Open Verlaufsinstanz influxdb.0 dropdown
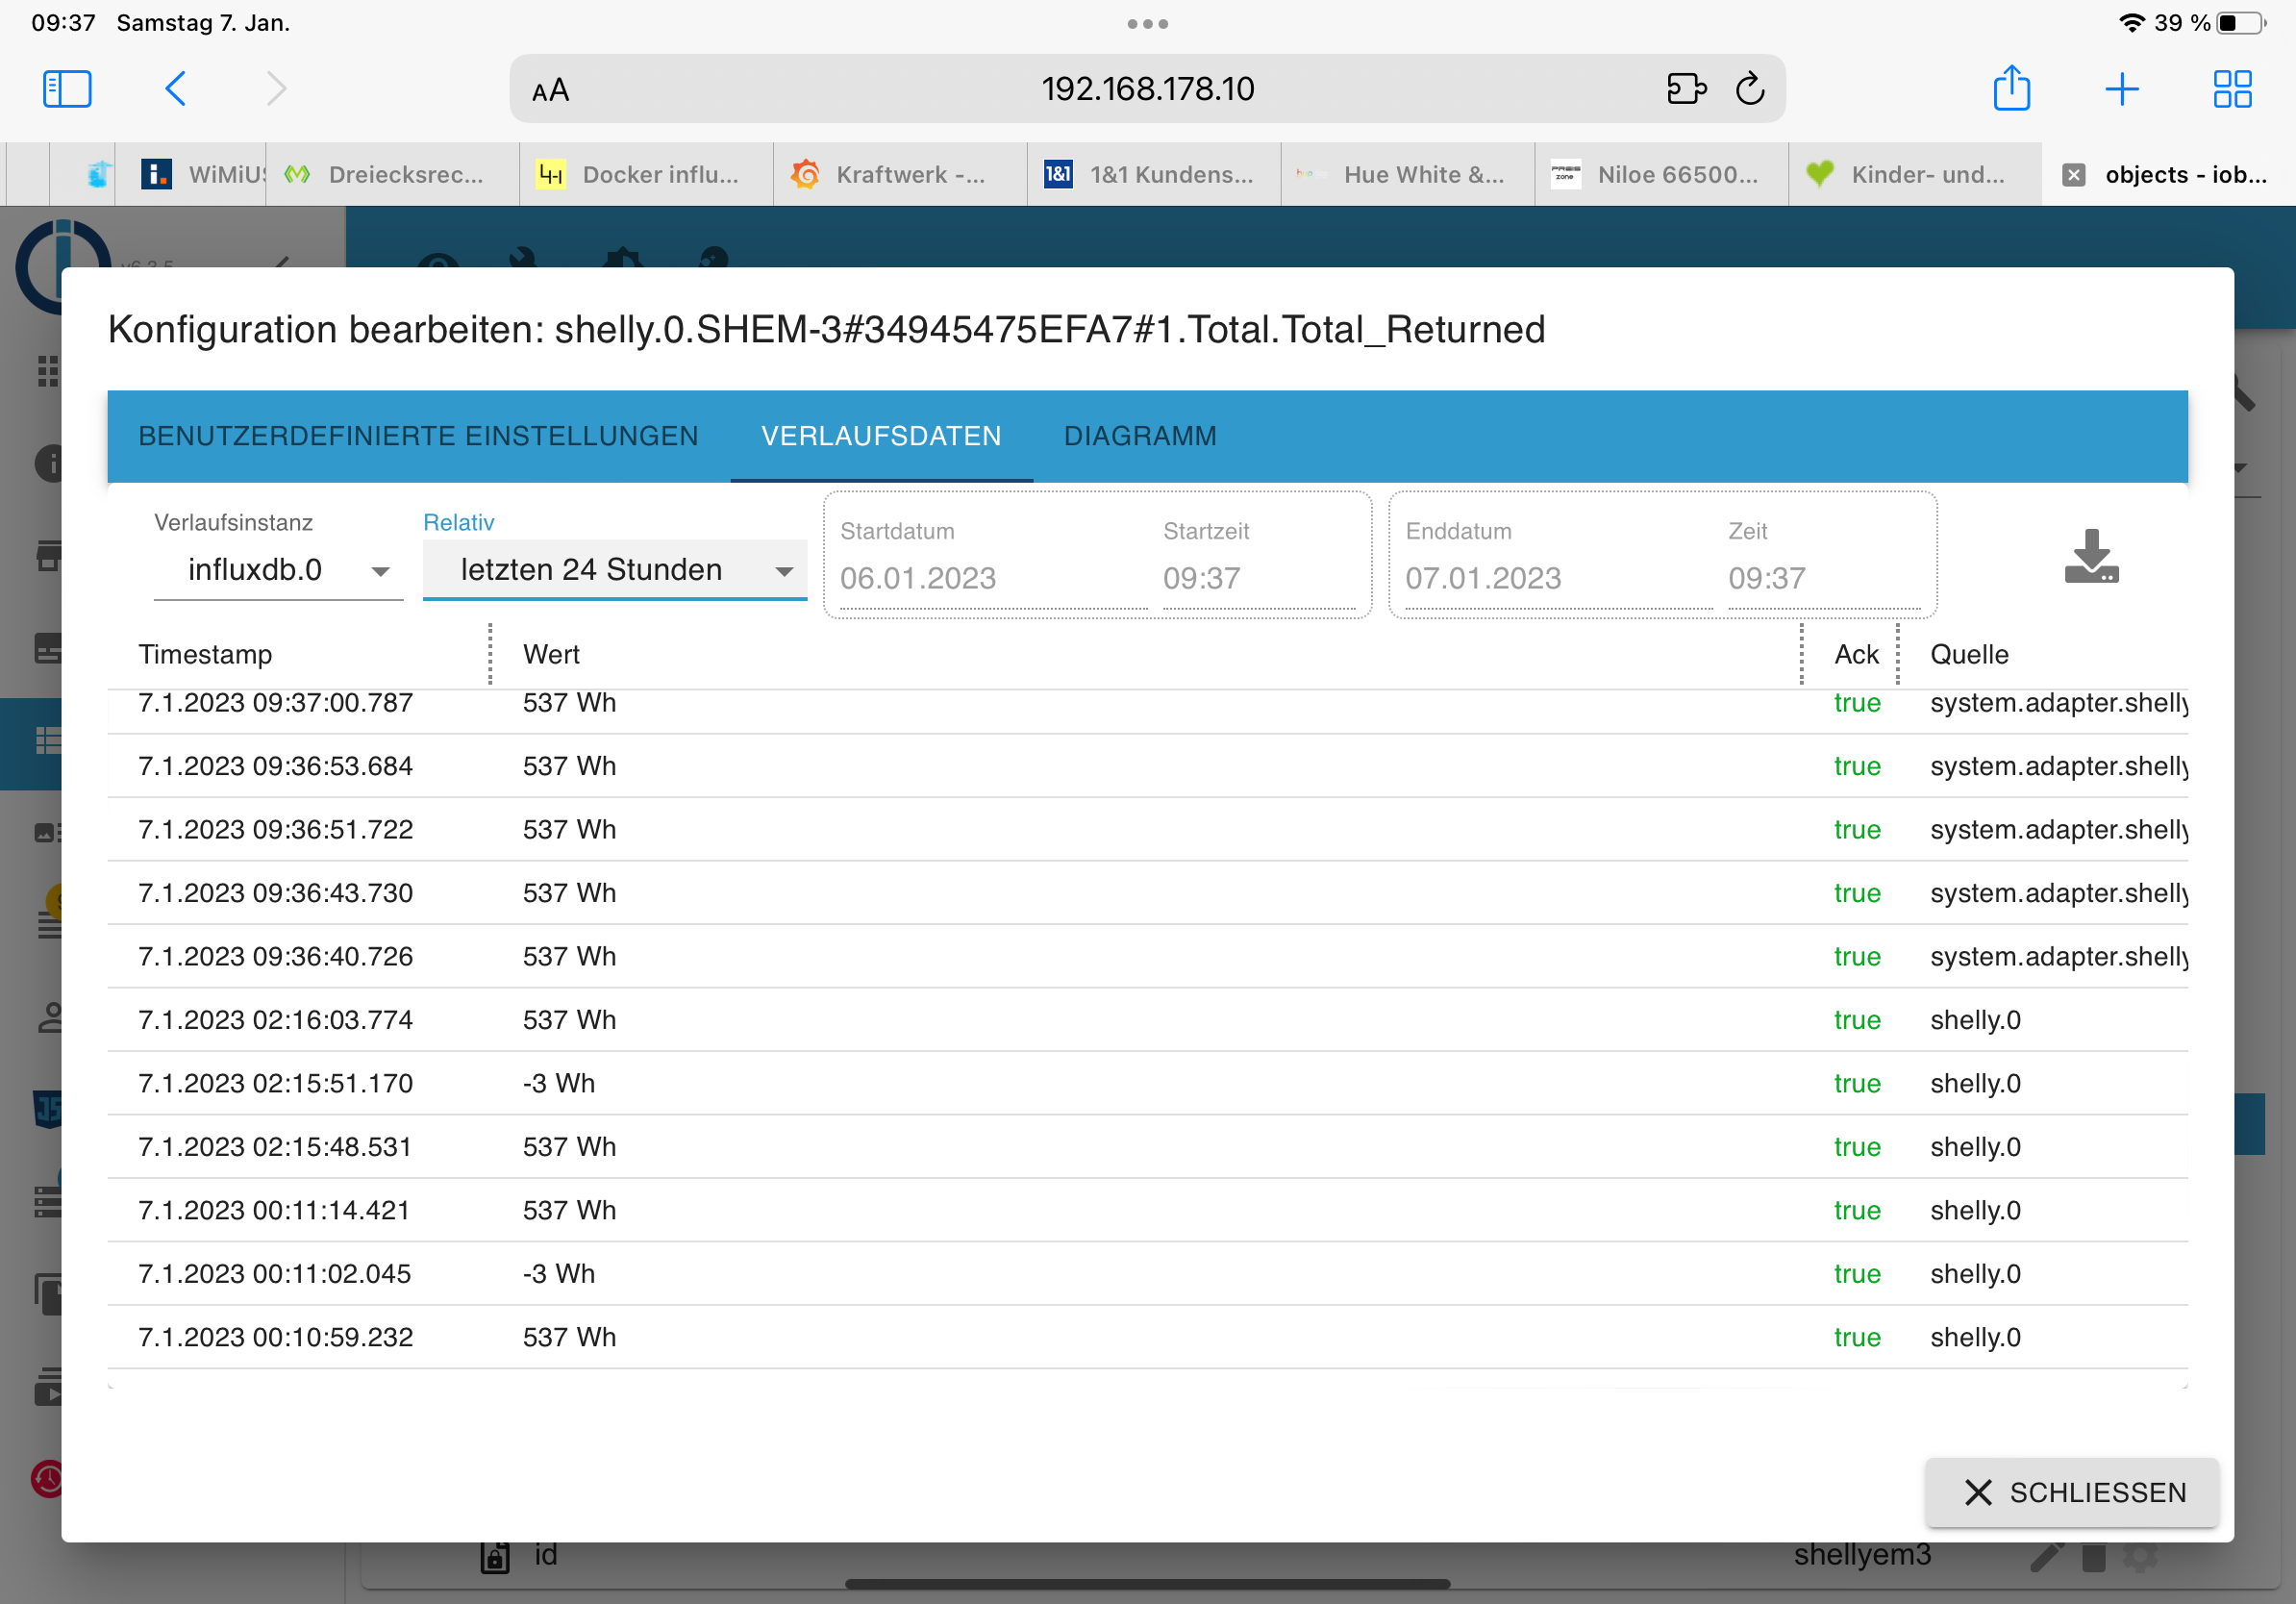 coord(278,570)
